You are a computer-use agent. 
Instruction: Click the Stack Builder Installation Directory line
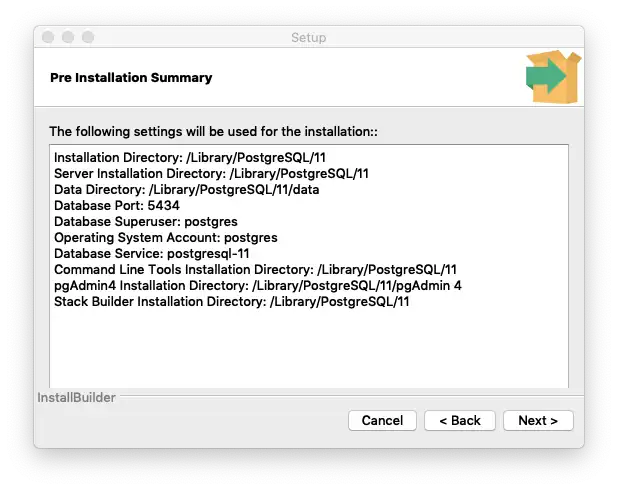coord(232,302)
